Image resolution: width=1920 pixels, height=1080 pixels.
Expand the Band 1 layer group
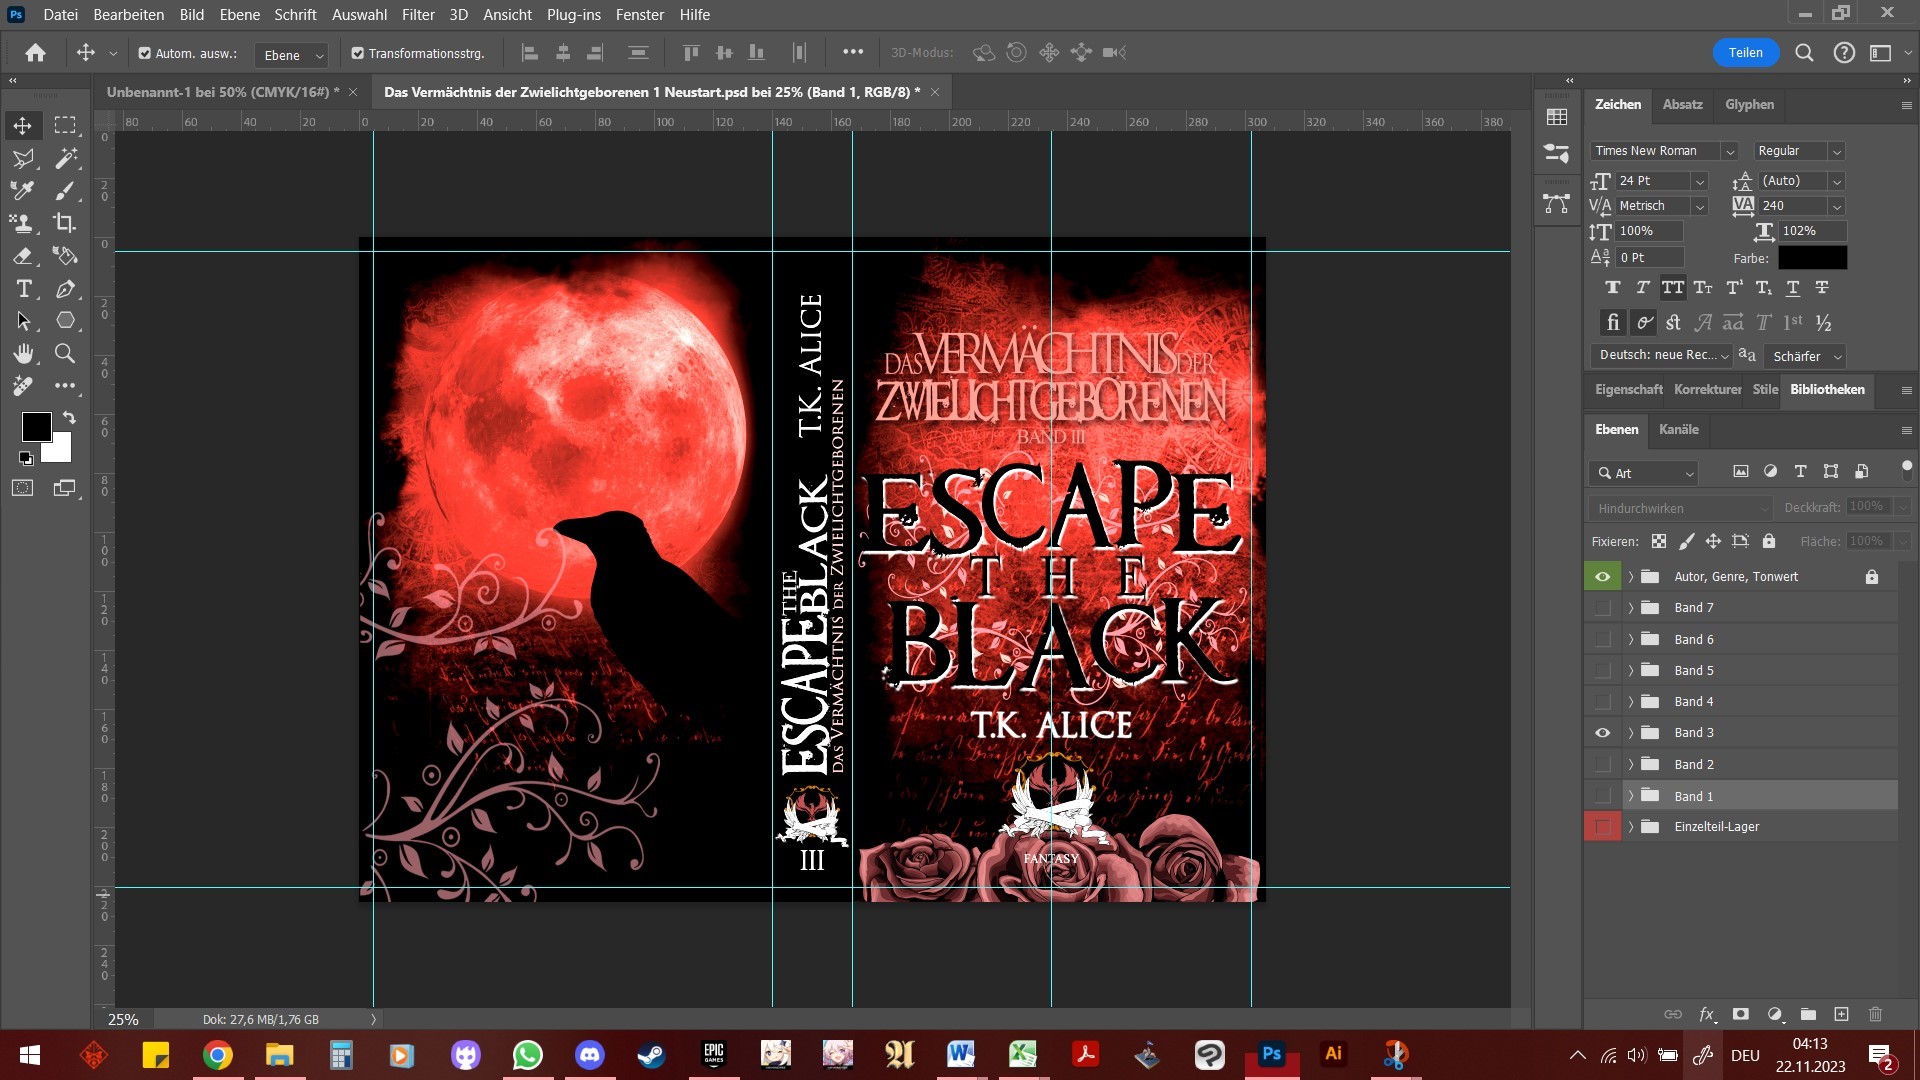click(1631, 796)
